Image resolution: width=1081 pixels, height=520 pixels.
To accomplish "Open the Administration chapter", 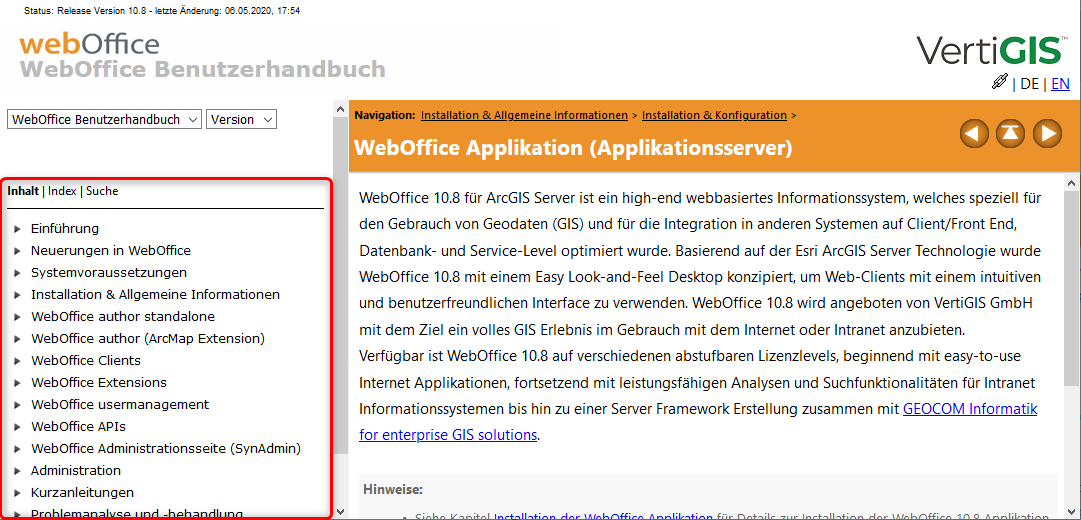I will pos(76,470).
